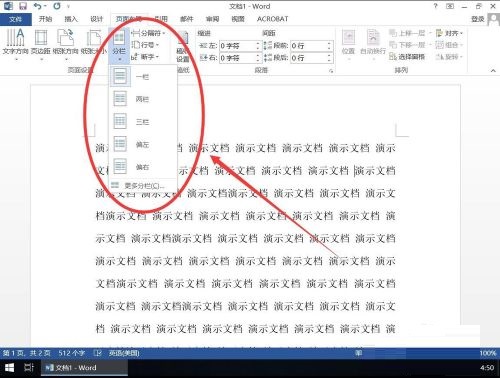This screenshot has width=500, height=378.
Task: Open the 旋转 (Rotate) dropdown
Action: point(449,57)
